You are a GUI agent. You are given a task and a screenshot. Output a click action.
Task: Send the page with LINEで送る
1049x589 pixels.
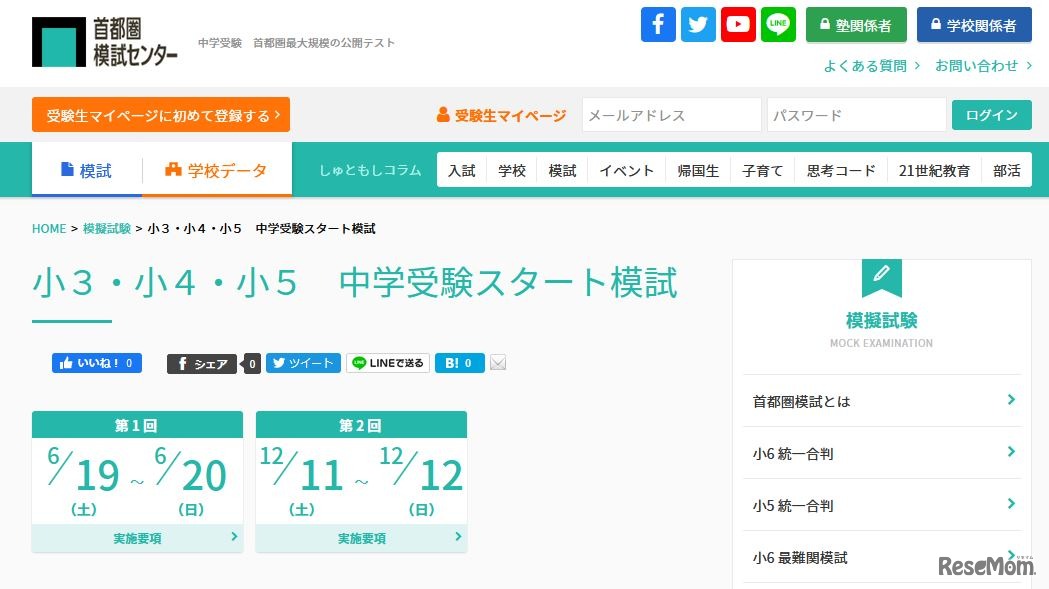point(387,362)
